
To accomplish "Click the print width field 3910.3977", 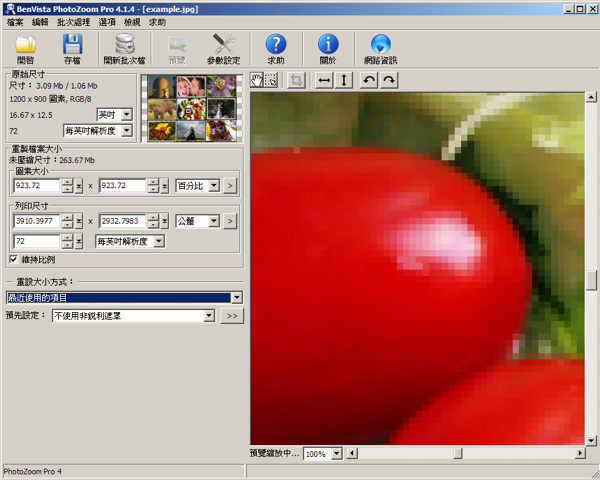I will [x=37, y=221].
